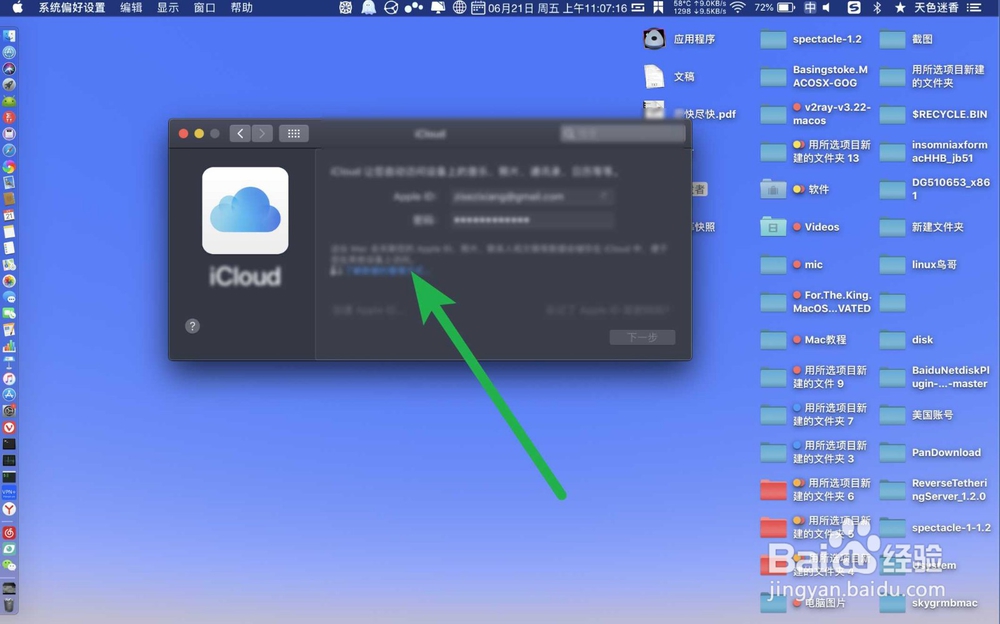Click the Wi-Fi status icon in menu bar

pos(738,8)
